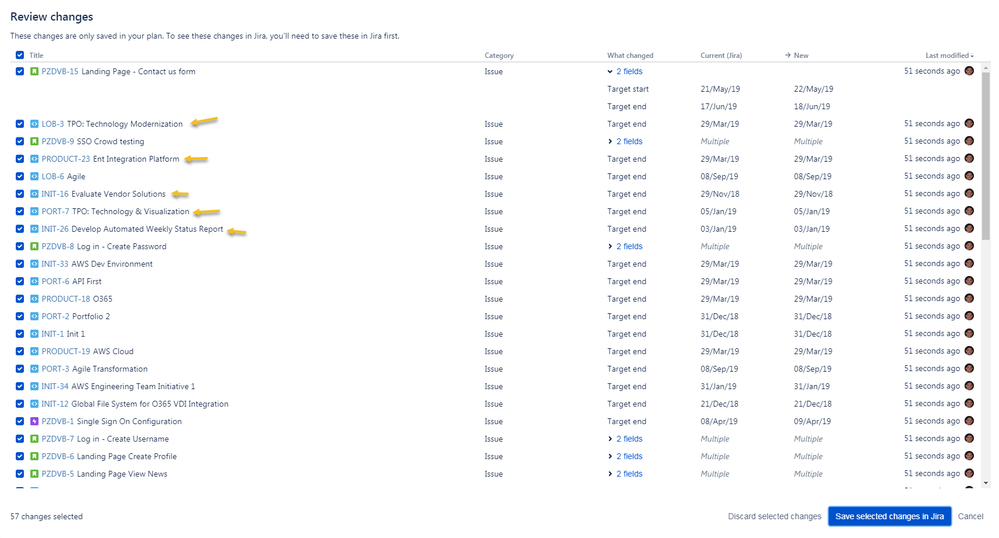Expand 2 fields for PZDVB-7 Create Username

pos(625,439)
